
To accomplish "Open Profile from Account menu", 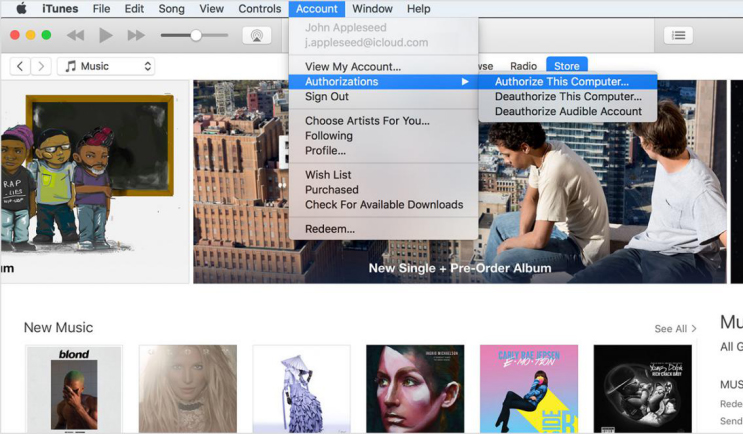I will 383,151.
